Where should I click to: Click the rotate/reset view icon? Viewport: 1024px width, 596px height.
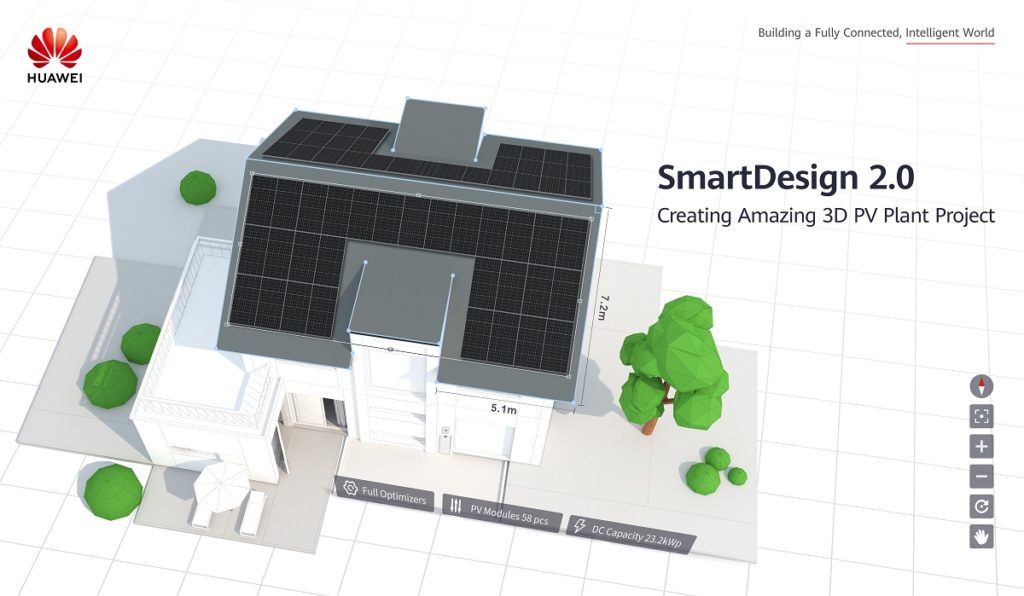click(x=982, y=507)
